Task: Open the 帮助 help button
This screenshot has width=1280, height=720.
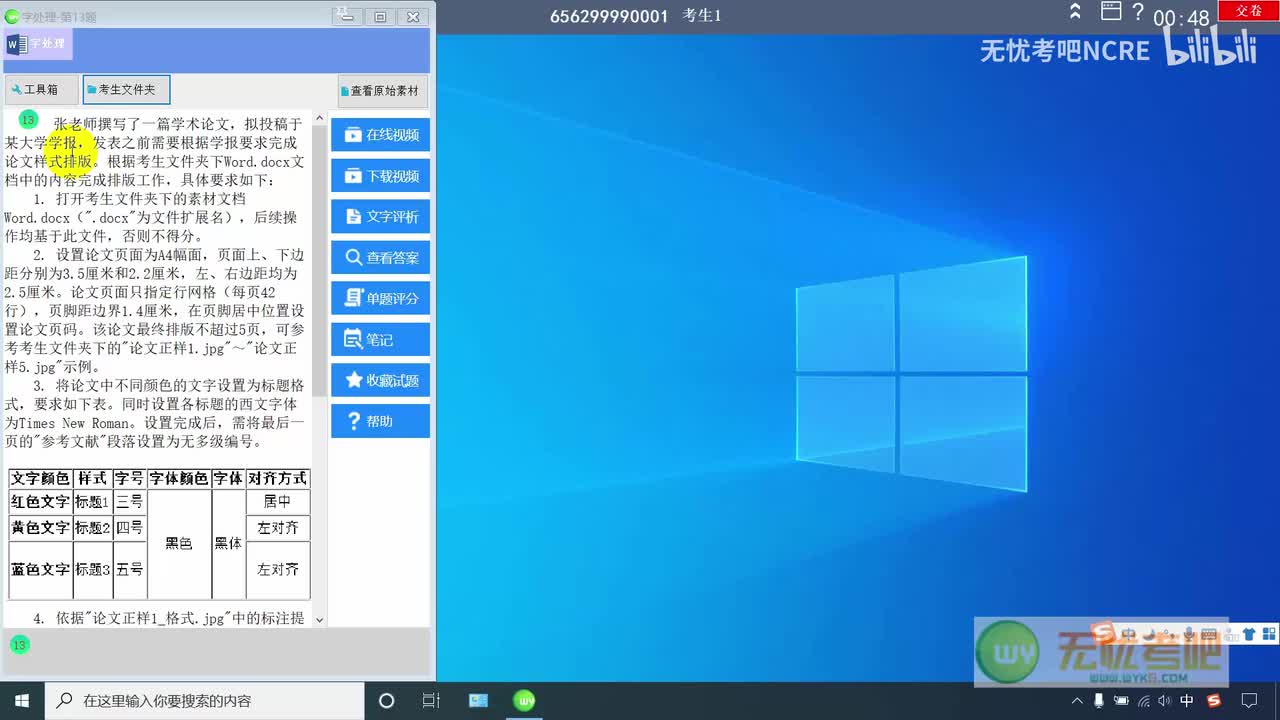Action: coord(380,421)
